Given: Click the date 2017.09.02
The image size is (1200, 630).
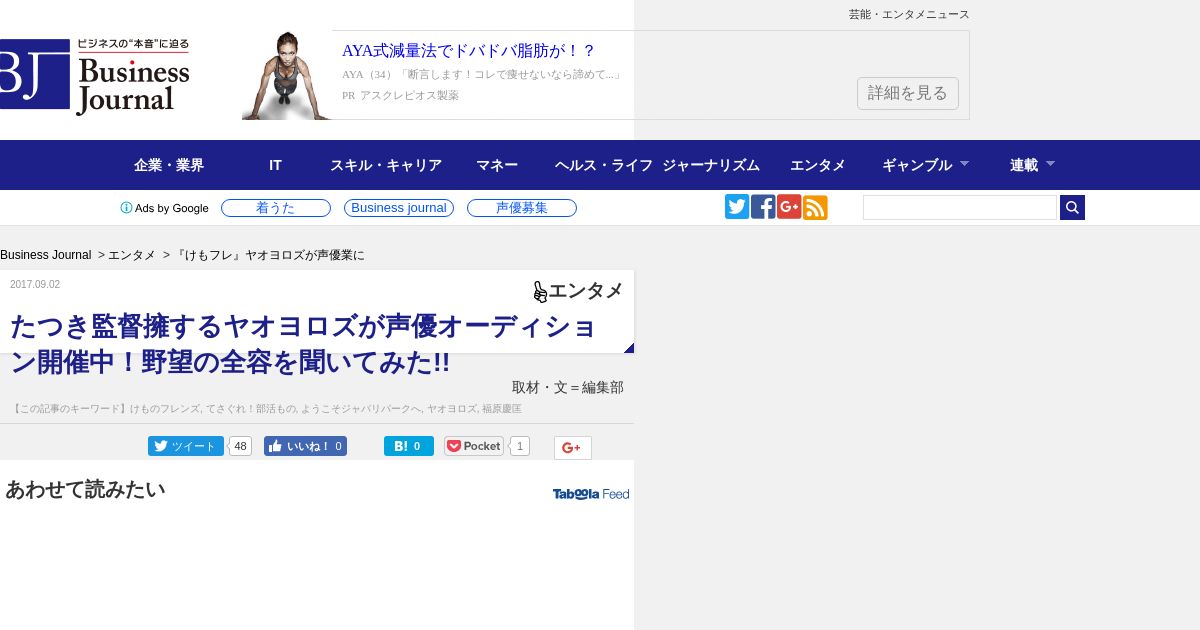Looking at the screenshot, I should [x=35, y=284].
